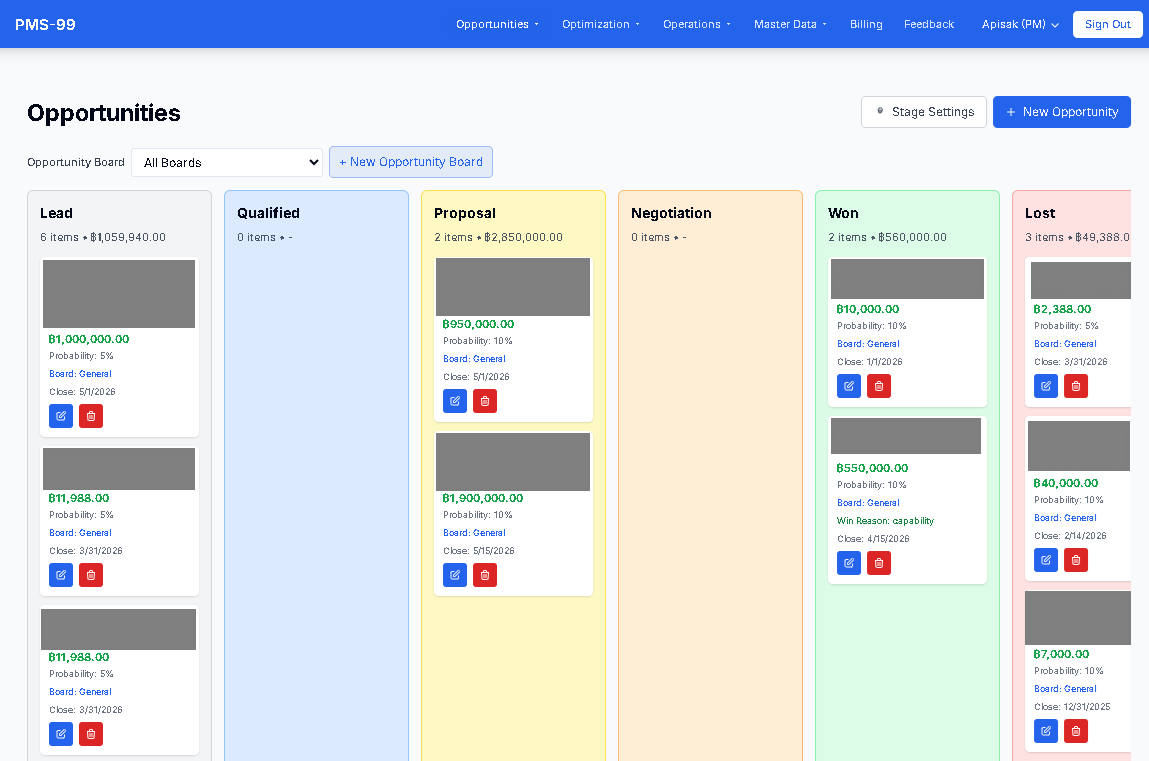Delete the ฿1,000,000.00 Lead opportunity
1149x761 pixels.
(91, 415)
